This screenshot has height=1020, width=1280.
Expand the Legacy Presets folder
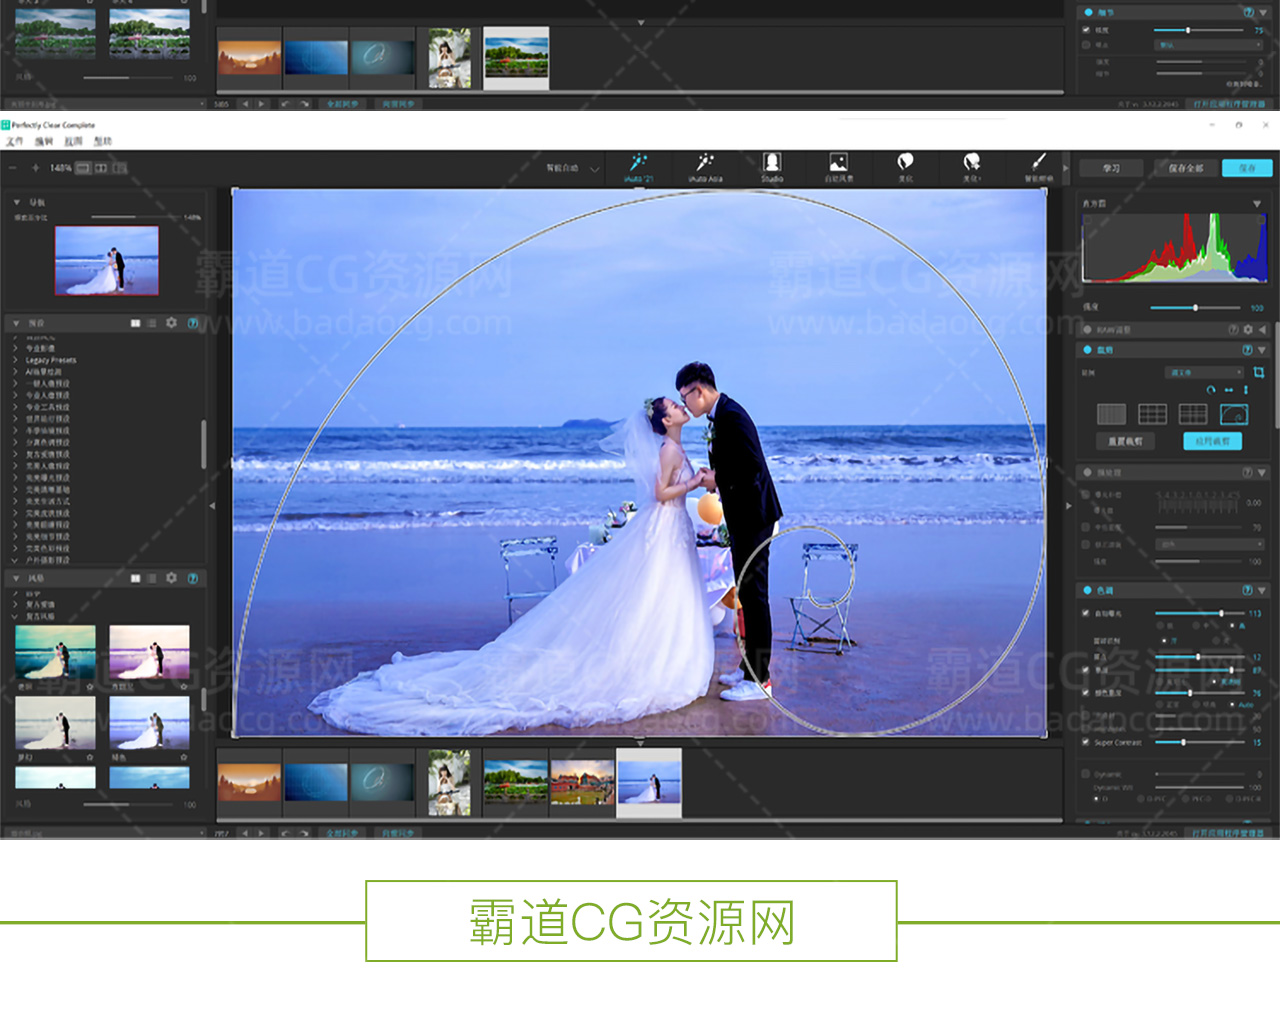pyautogui.click(x=50, y=360)
